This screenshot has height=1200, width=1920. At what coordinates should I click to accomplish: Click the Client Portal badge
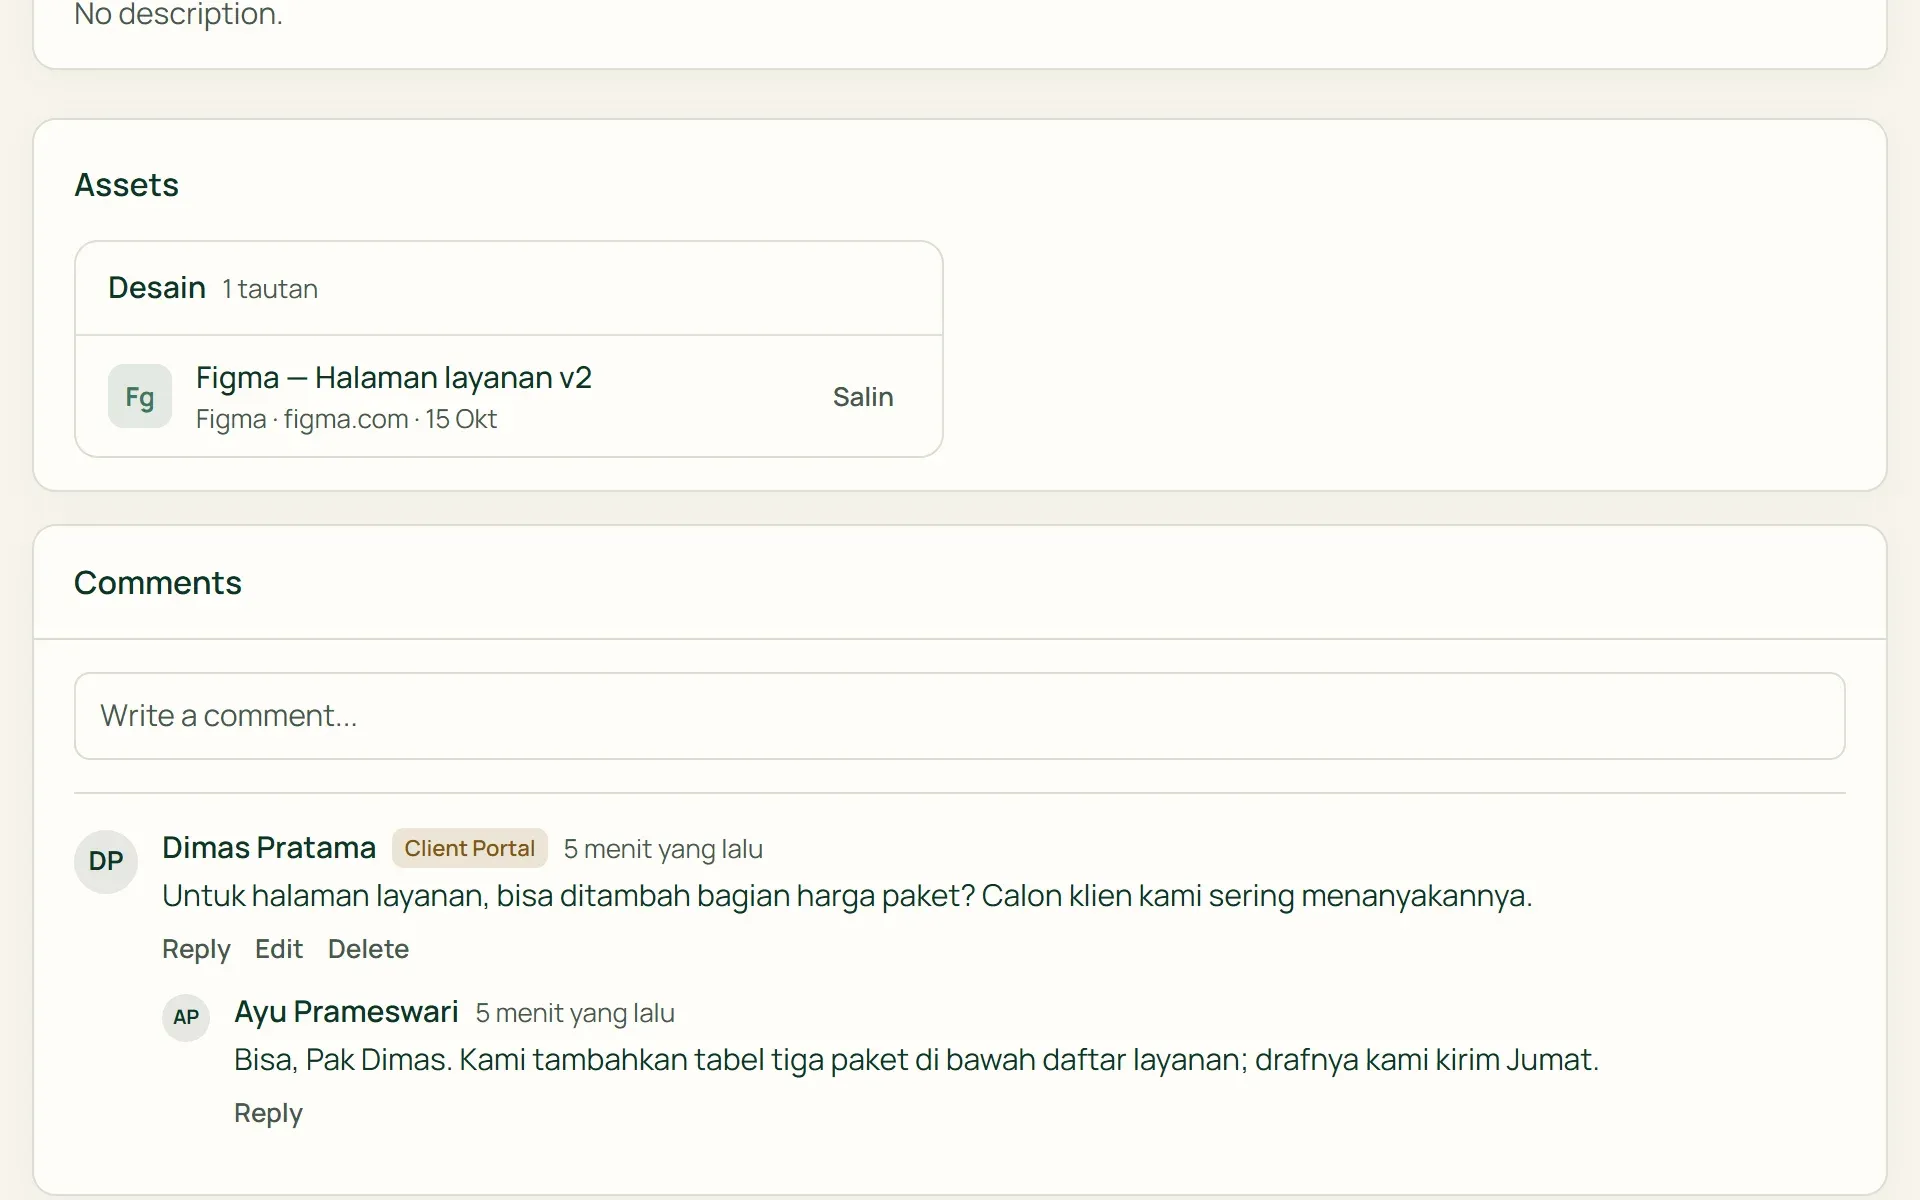pos(470,848)
